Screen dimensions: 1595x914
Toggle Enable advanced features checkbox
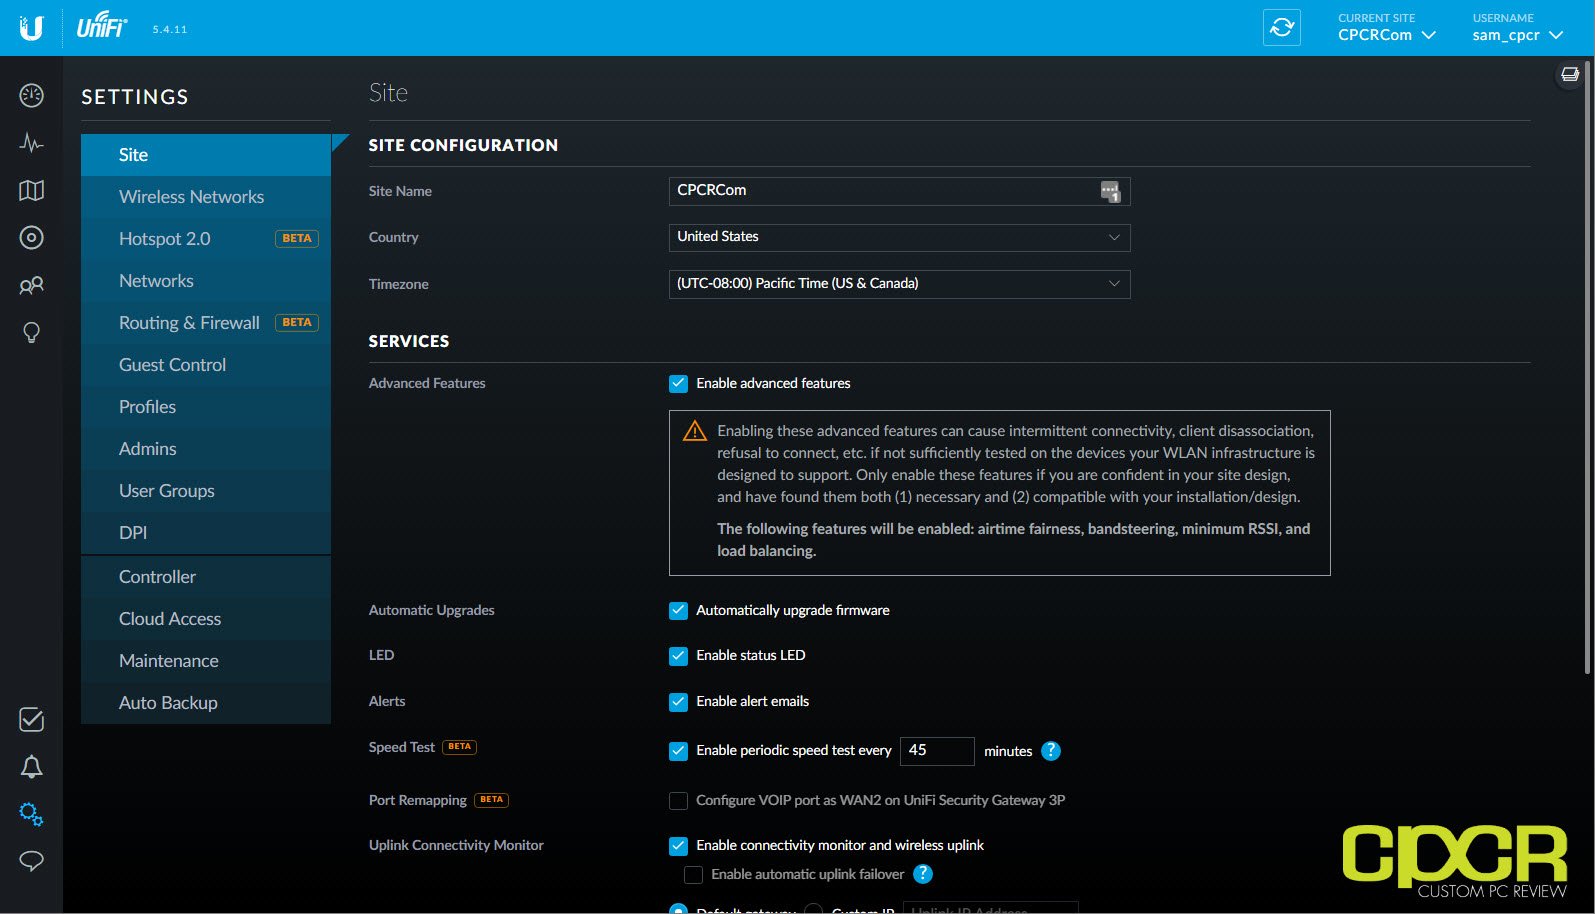(x=678, y=384)
